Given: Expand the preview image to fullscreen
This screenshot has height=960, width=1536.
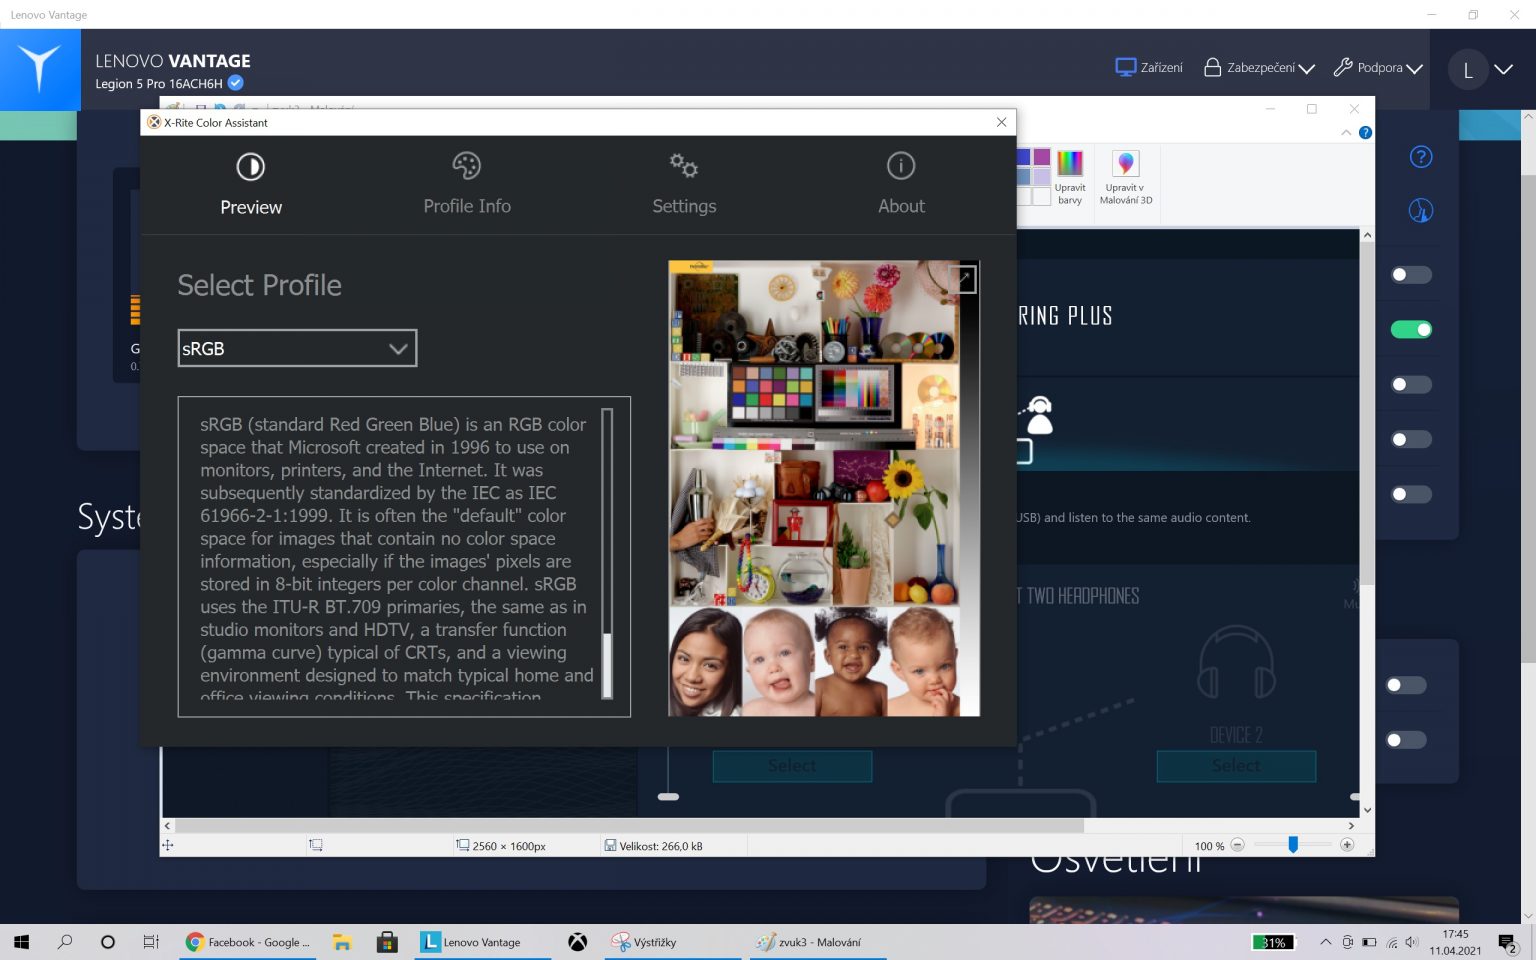Looking at the screenshot, I should point(964,279).
